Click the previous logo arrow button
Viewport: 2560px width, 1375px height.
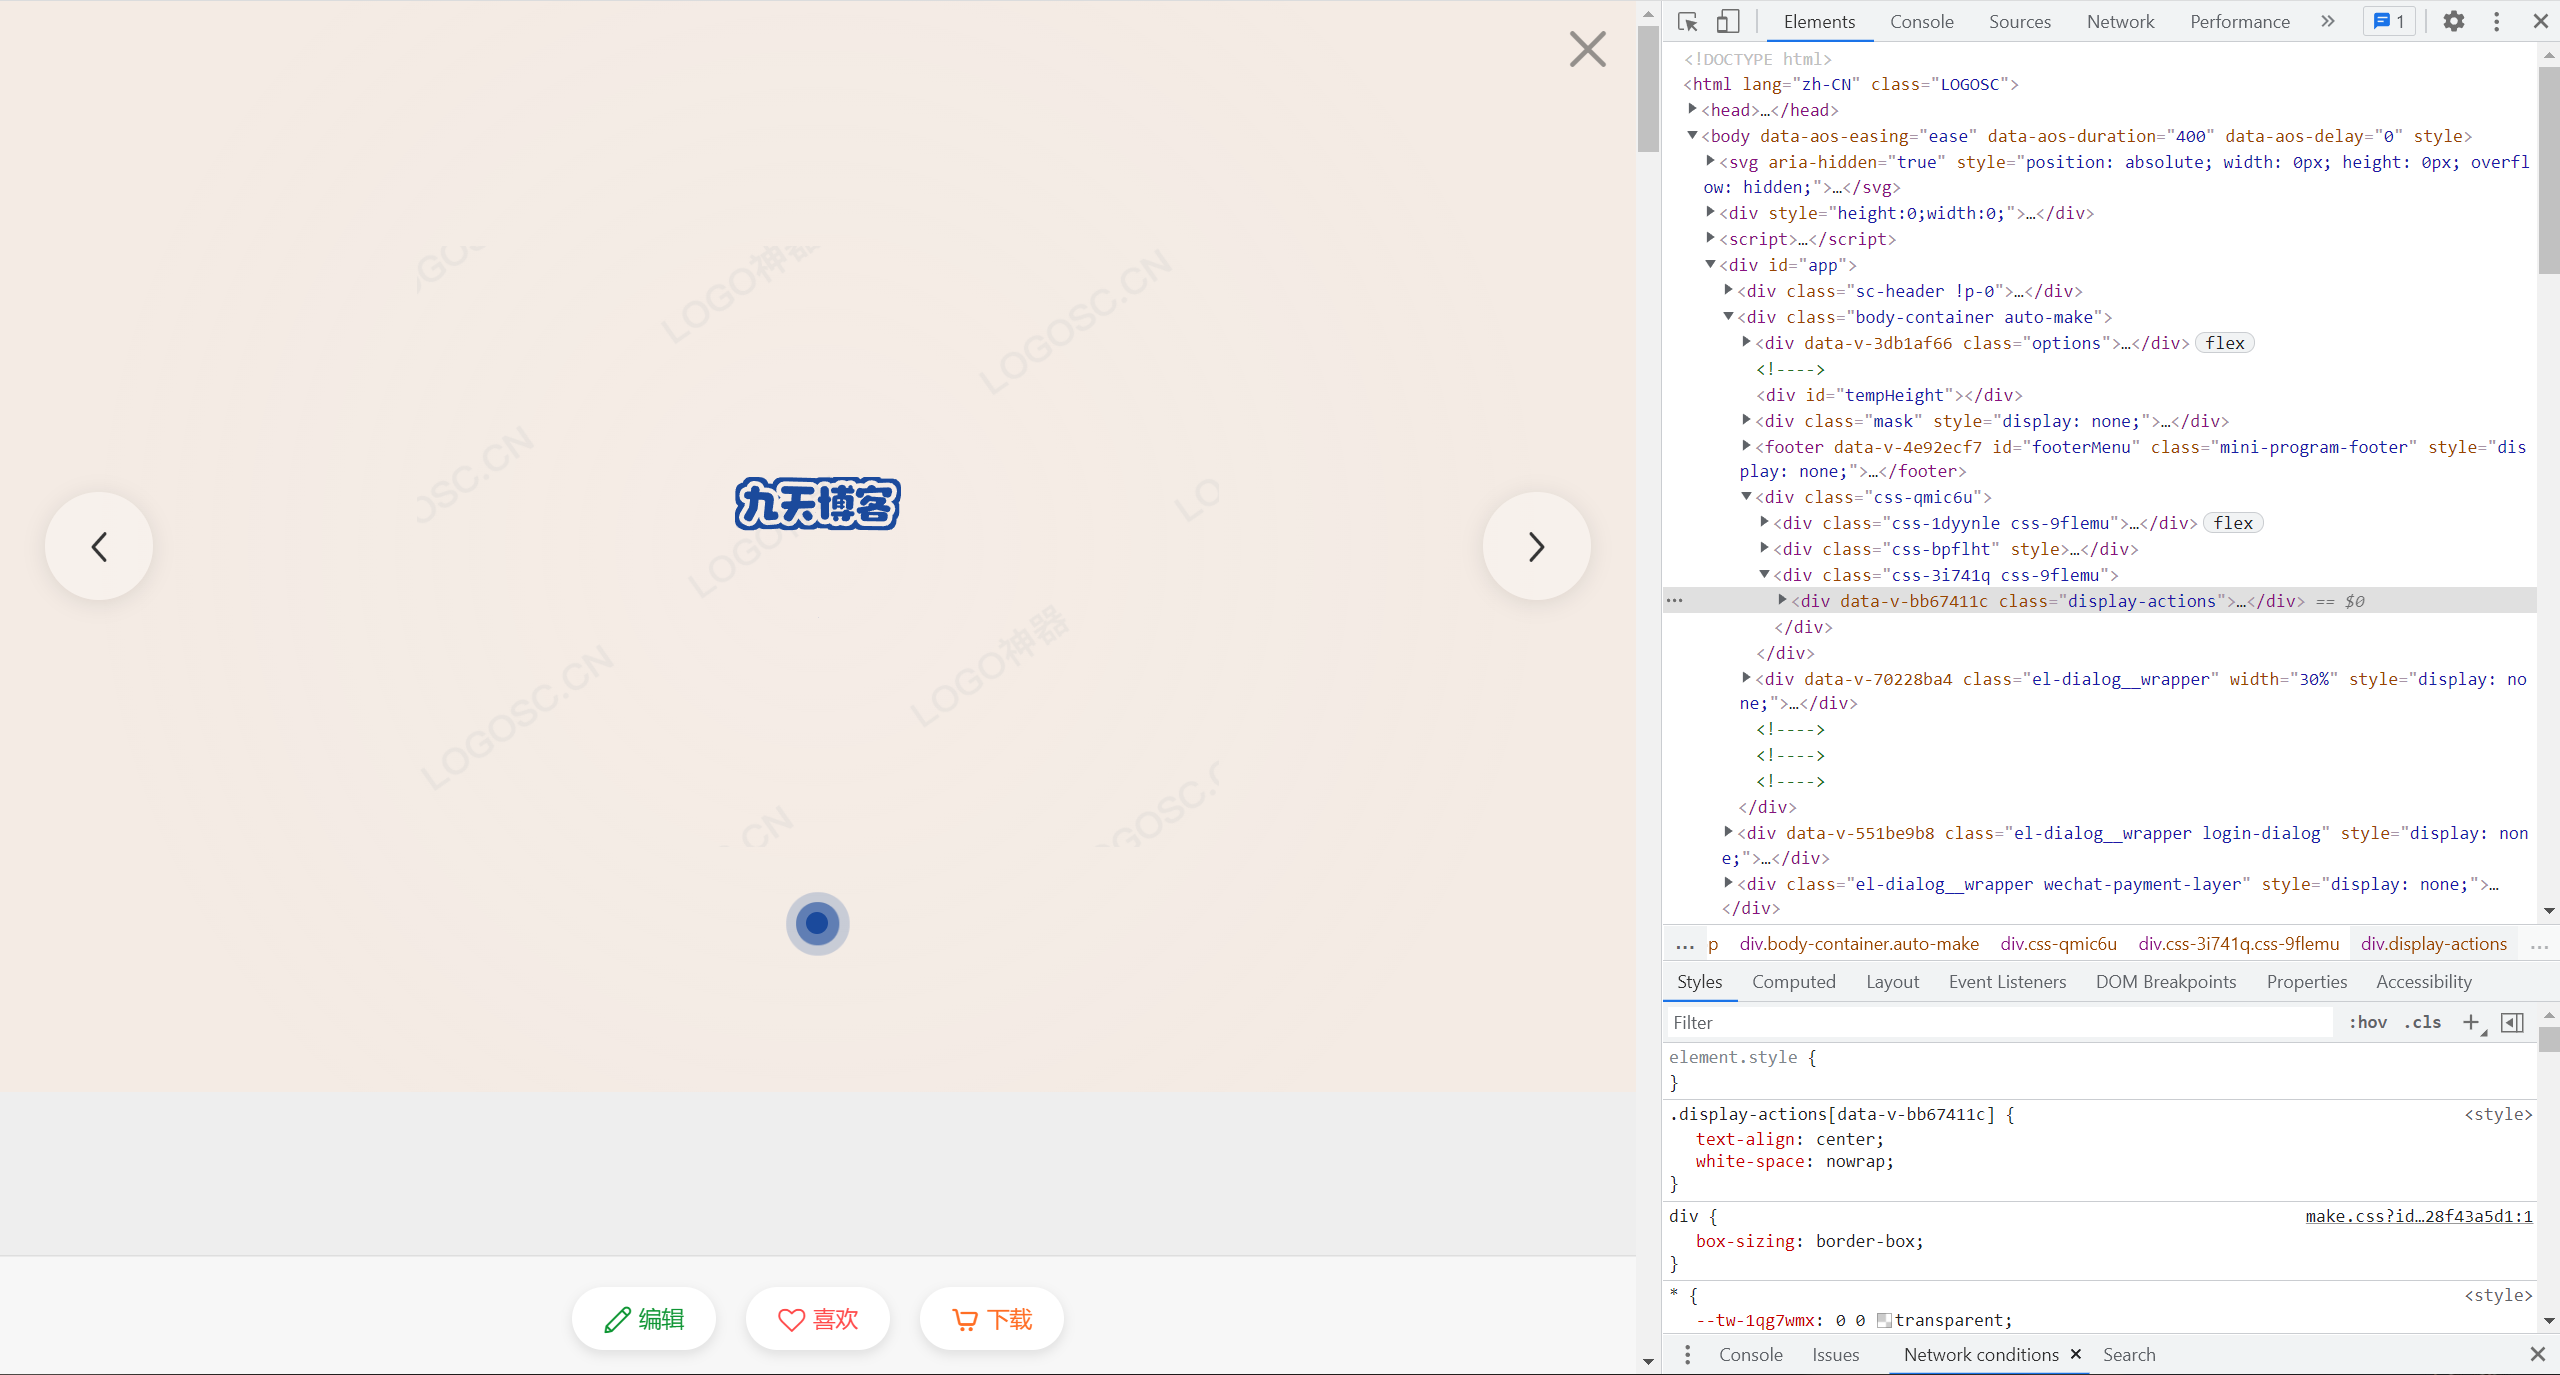pyautogui.click(x=99, y=546)
